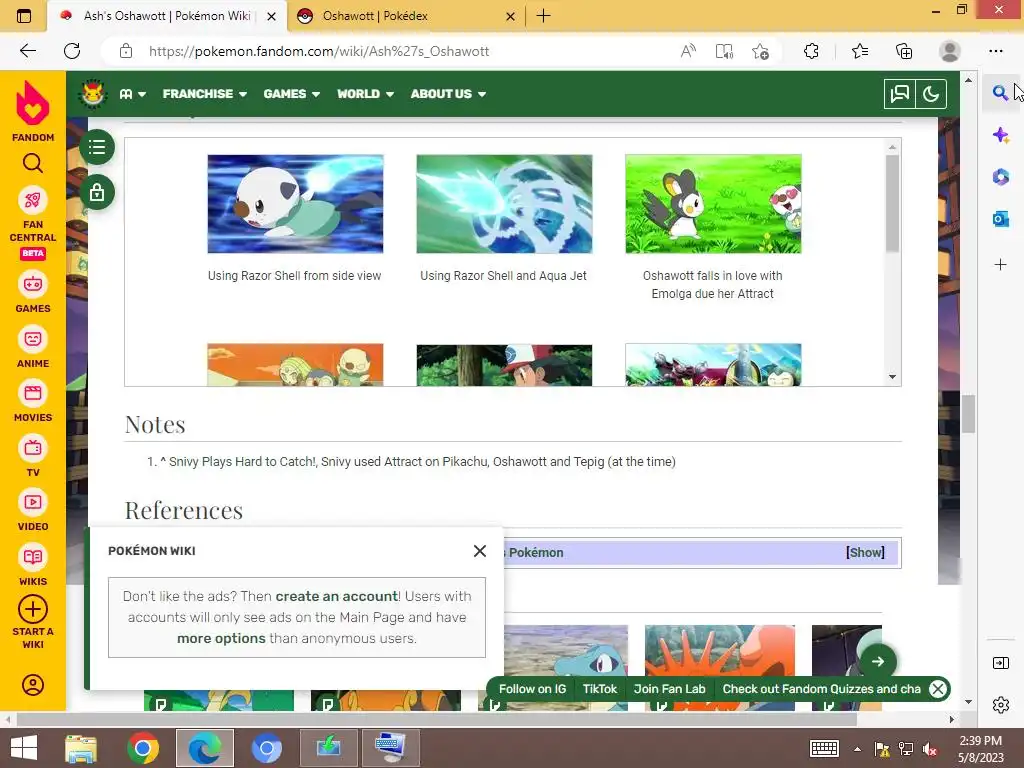Click the gallery scrollbar down arrow
The width and height of the screenshot is (1024, 768).
(892, 377)
